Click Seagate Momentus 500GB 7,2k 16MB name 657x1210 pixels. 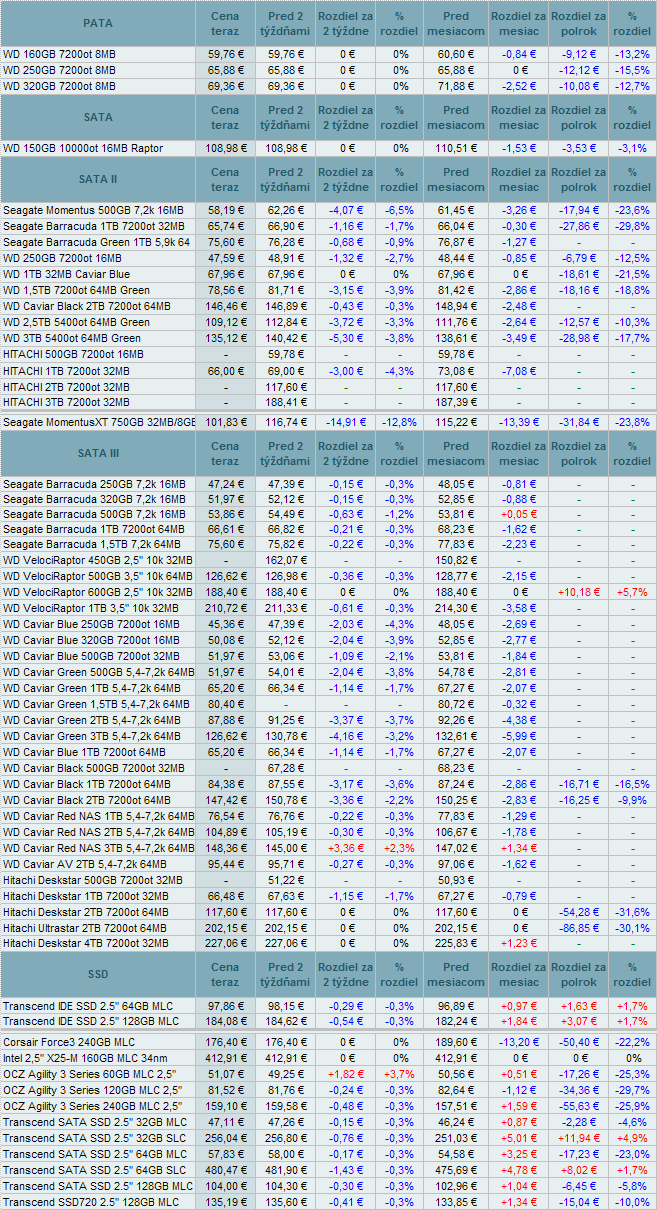(93, 210)
